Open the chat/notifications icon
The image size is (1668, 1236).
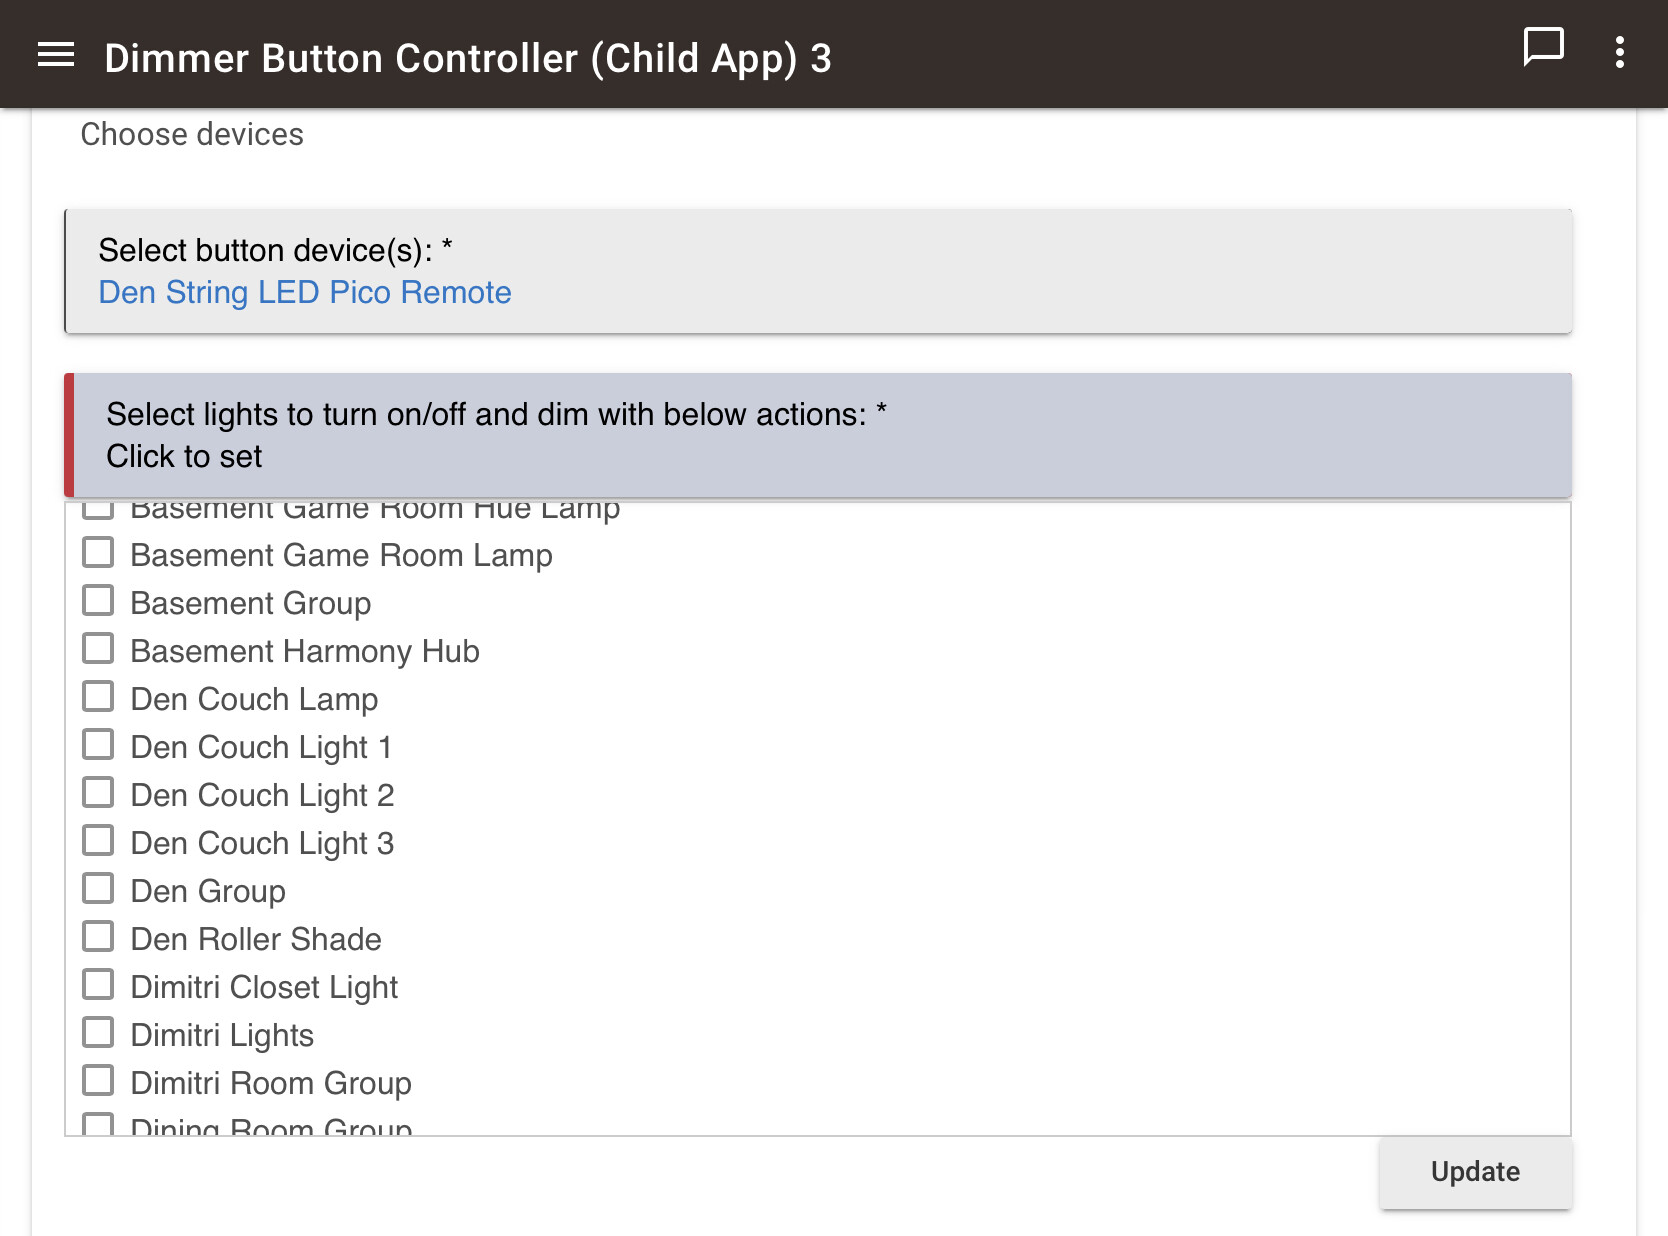(x=1542, y=47)
